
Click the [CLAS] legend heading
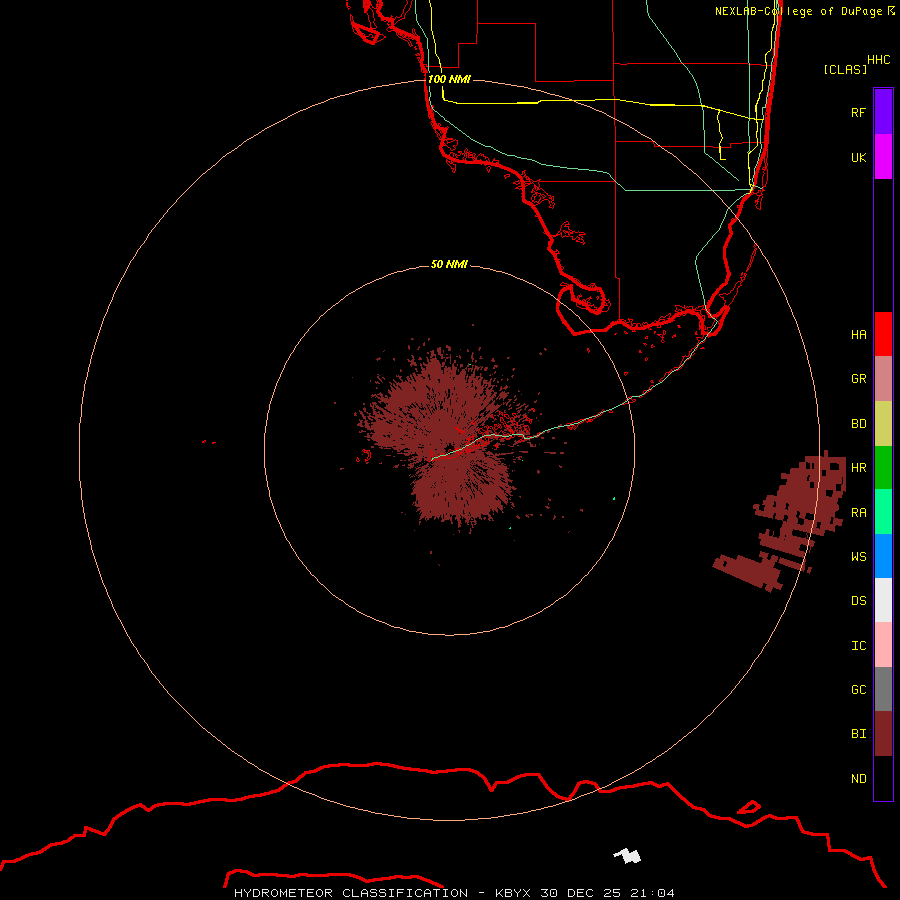click(x=845, y=69)
